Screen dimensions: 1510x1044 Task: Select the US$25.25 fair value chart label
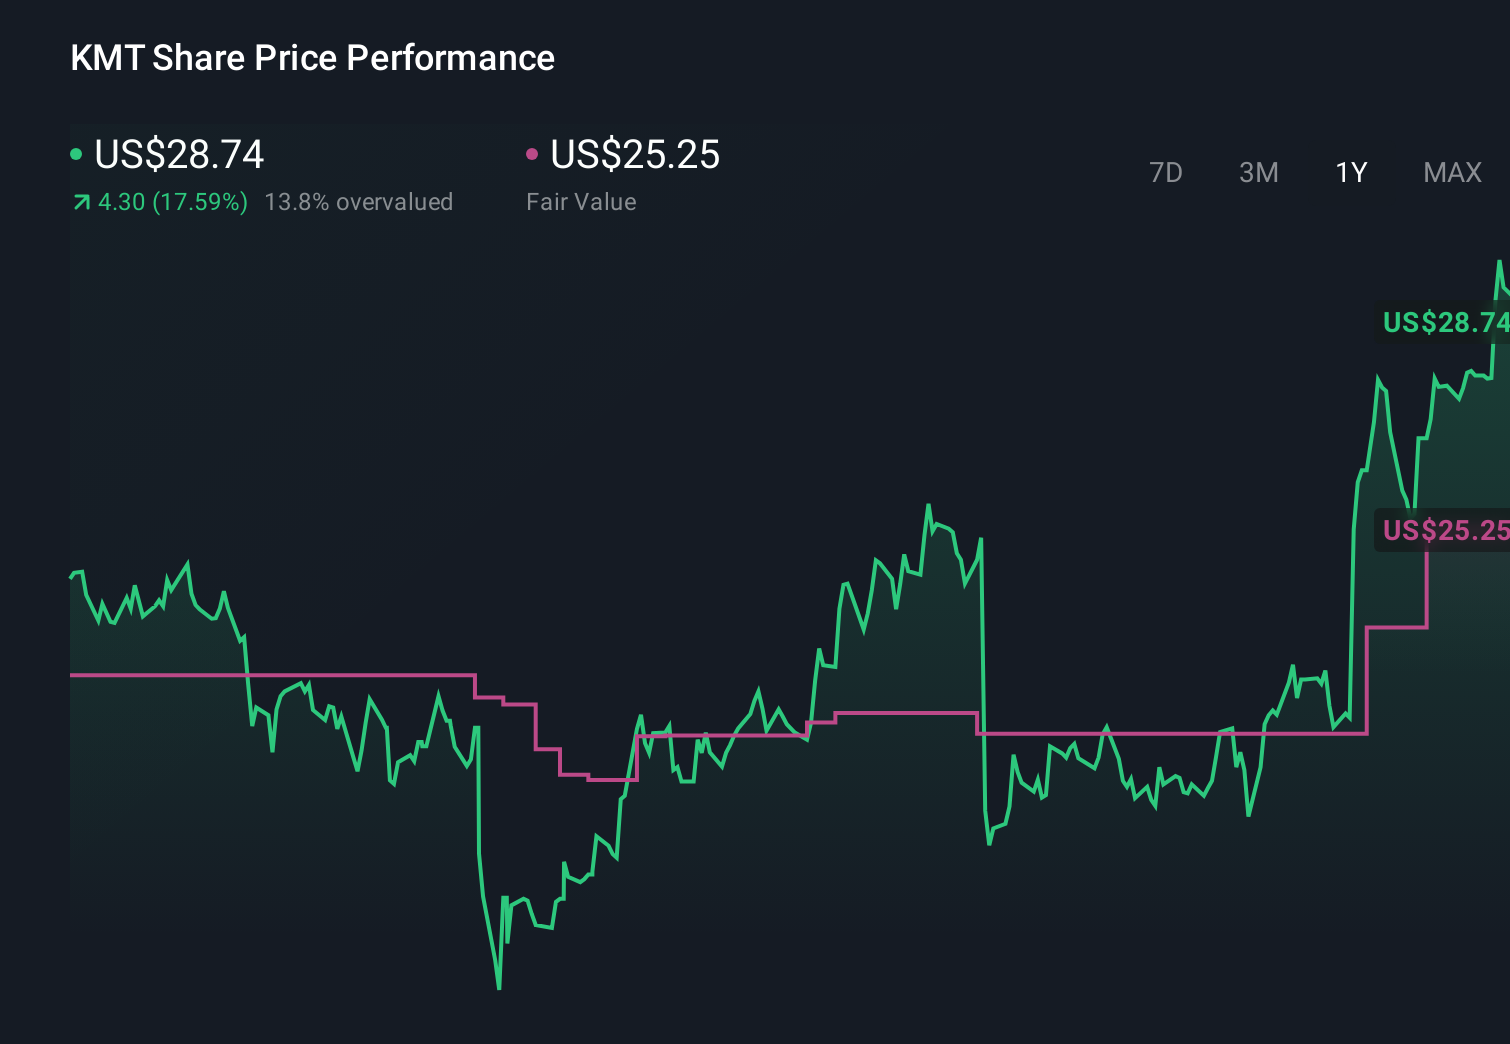click(1444, 530)
